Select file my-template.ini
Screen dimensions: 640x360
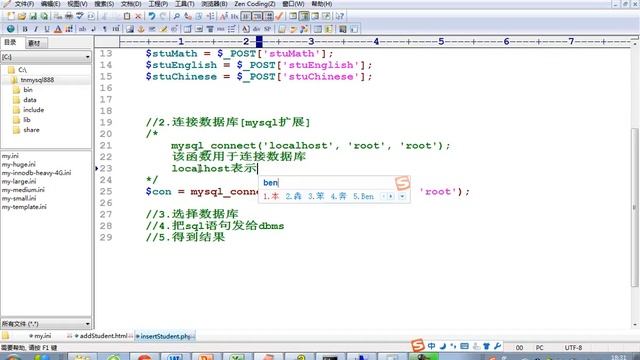click(x=24, y=207)
